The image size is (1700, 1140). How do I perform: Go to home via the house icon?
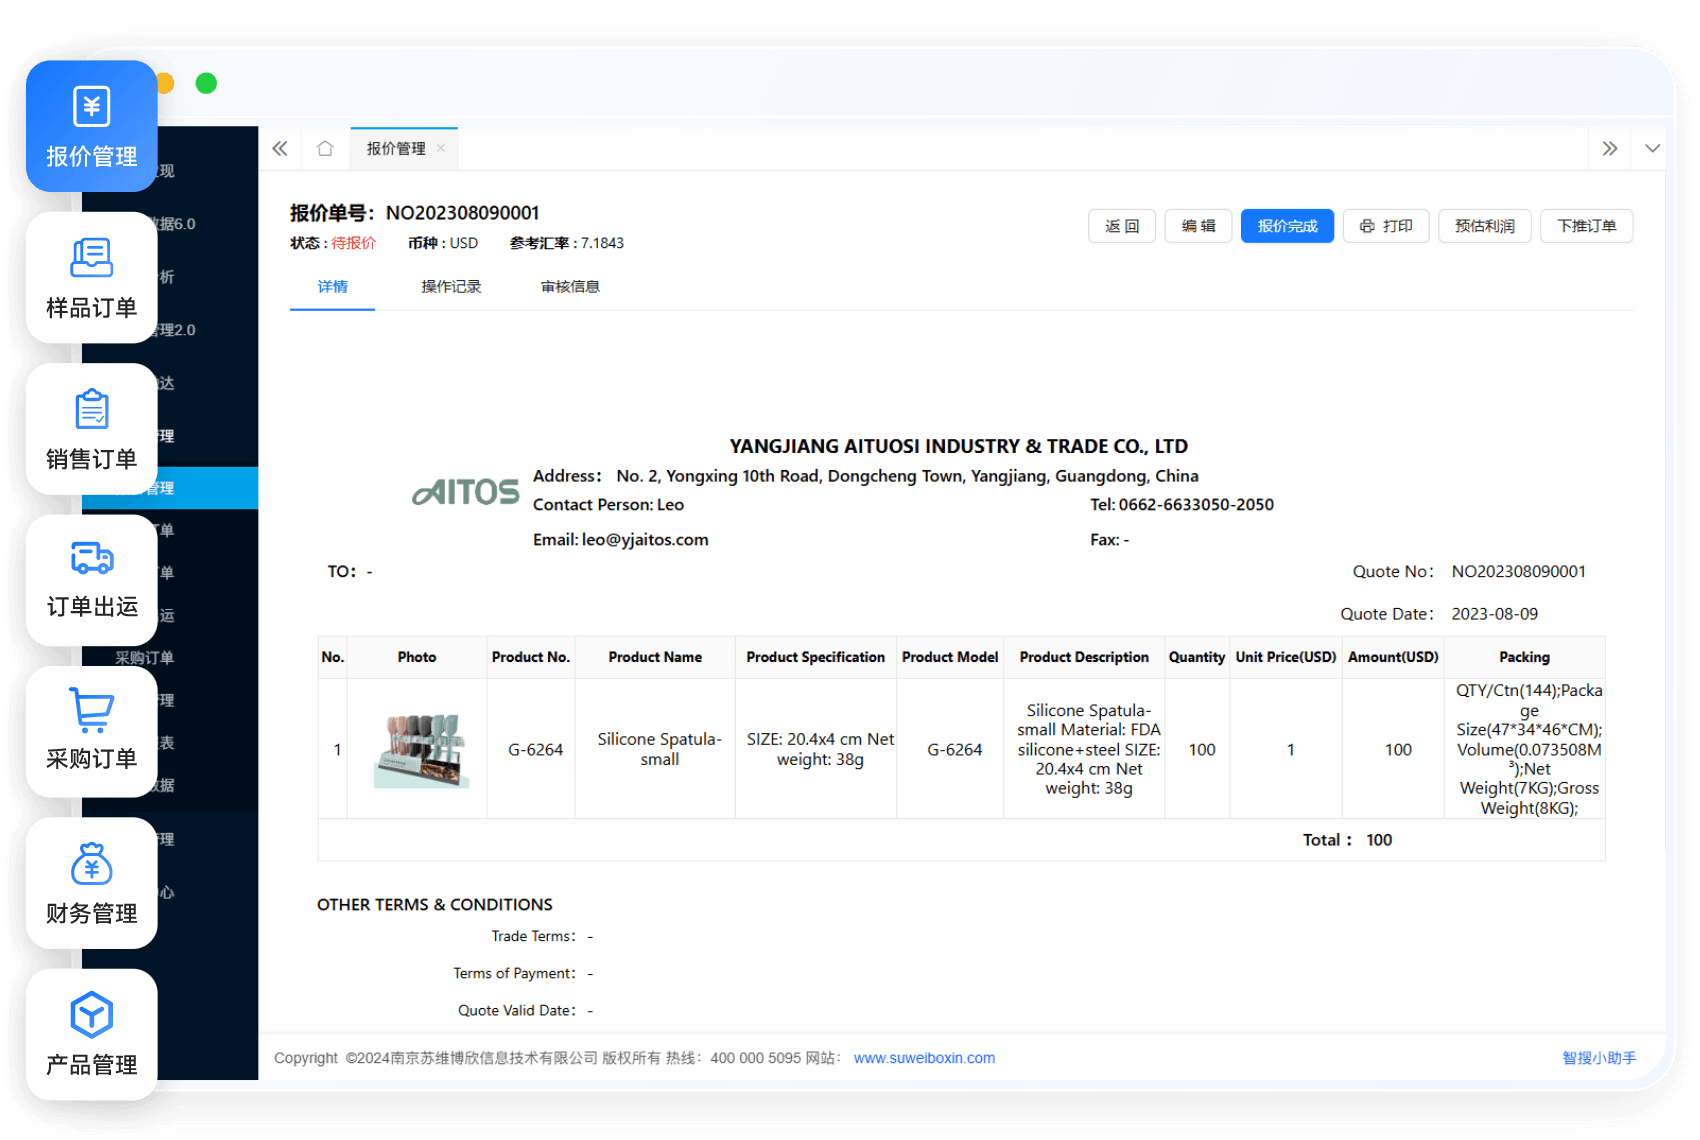click(325, 149)
